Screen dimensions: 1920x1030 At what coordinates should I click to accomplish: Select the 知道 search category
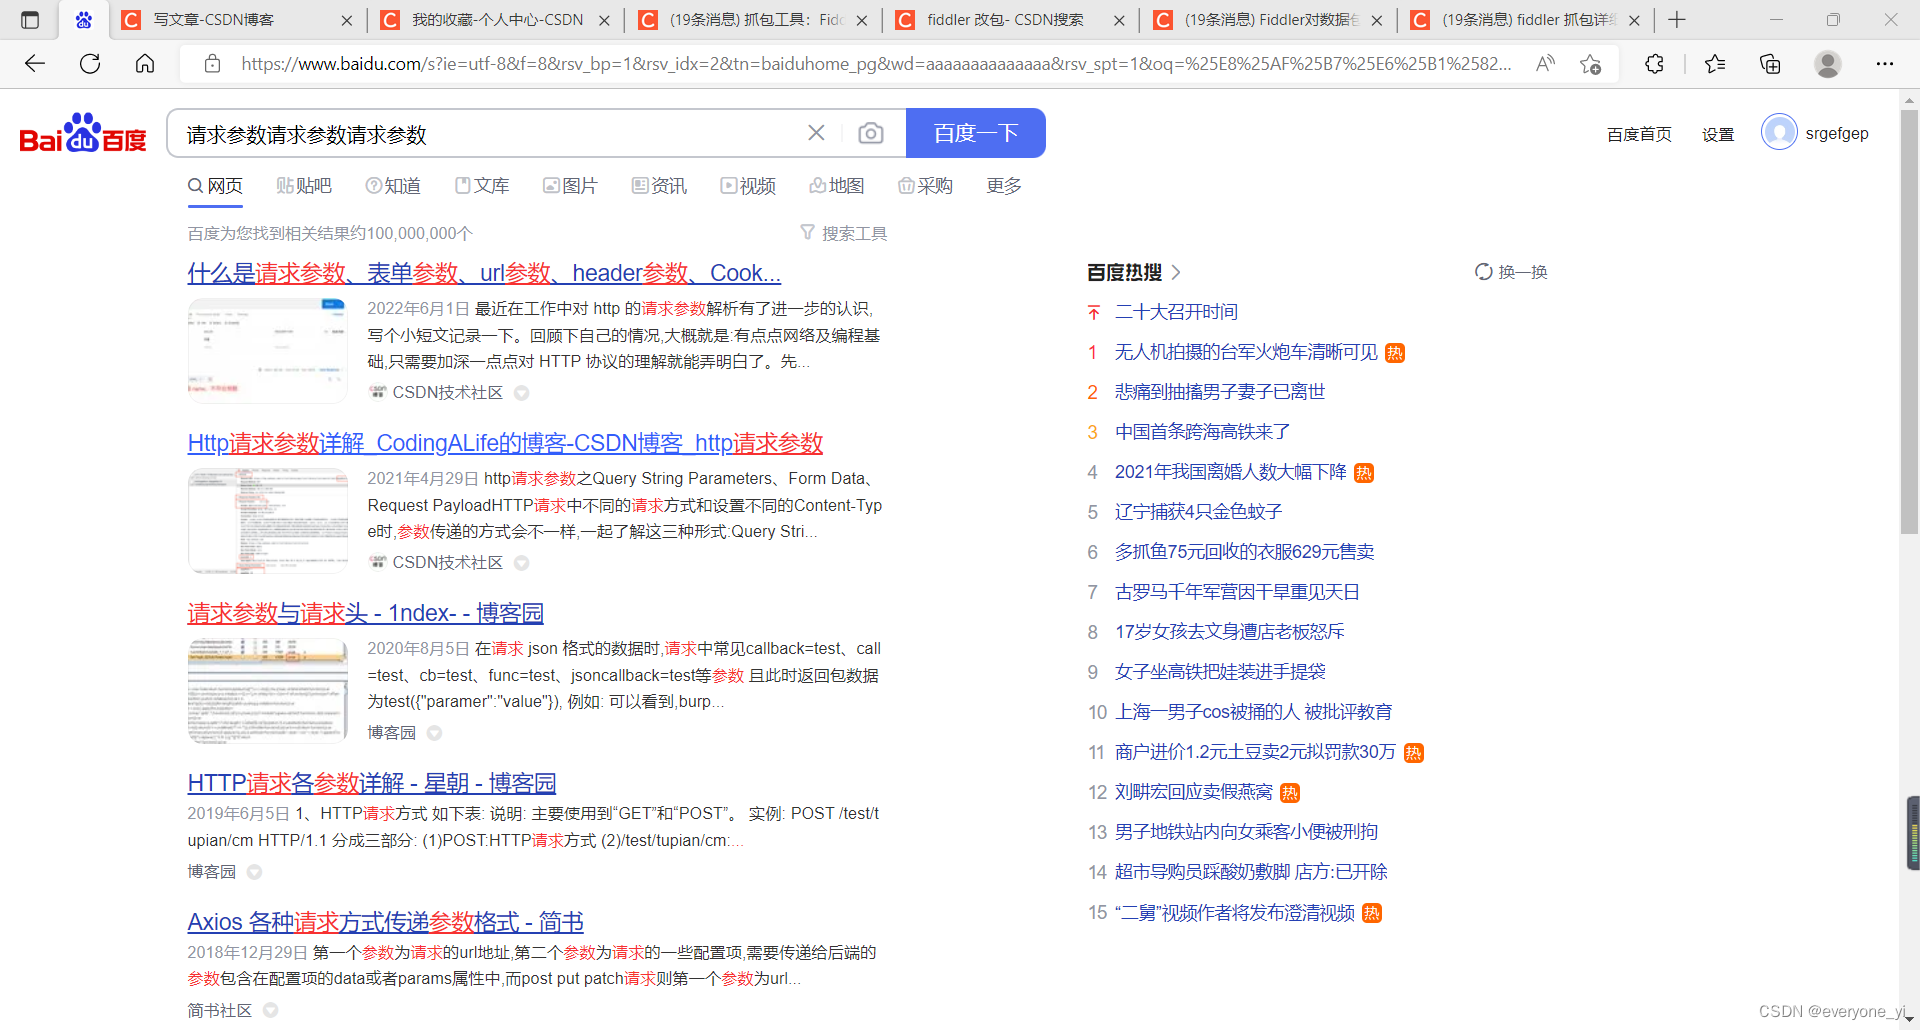click(393, 186)
